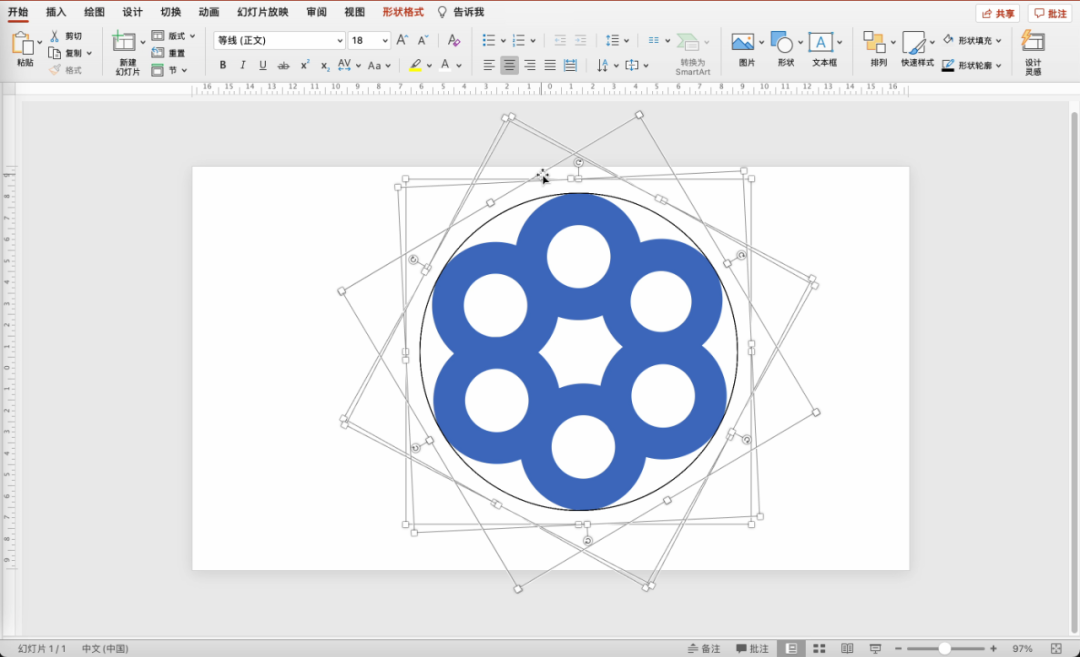Toggle the Notes (备注) pane in status bar
Image resolution: width=1080 pixels, height=657 pixels.
(x=703, y=648)
